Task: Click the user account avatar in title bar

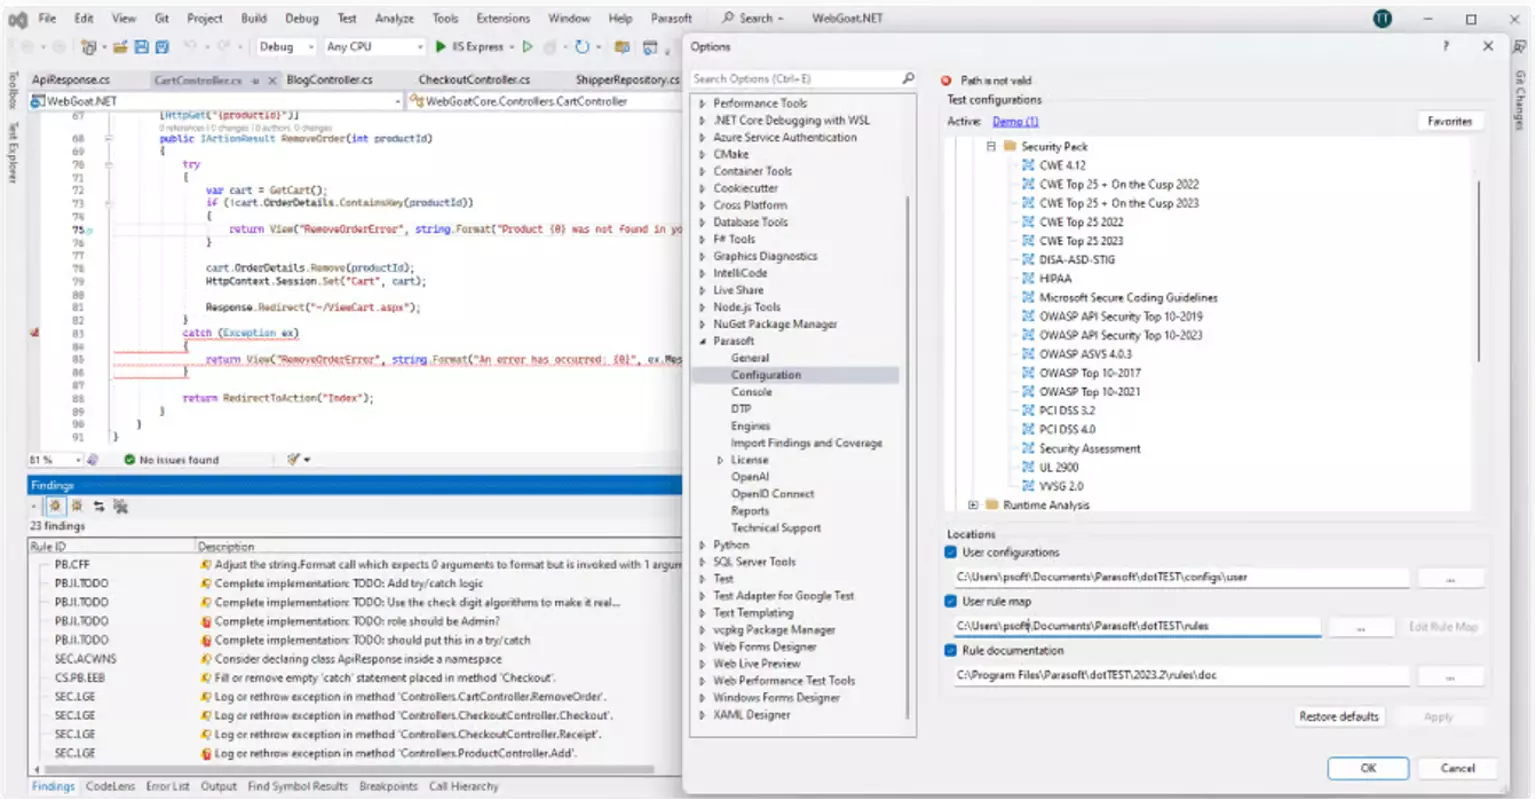Action: coord(1382,18)
